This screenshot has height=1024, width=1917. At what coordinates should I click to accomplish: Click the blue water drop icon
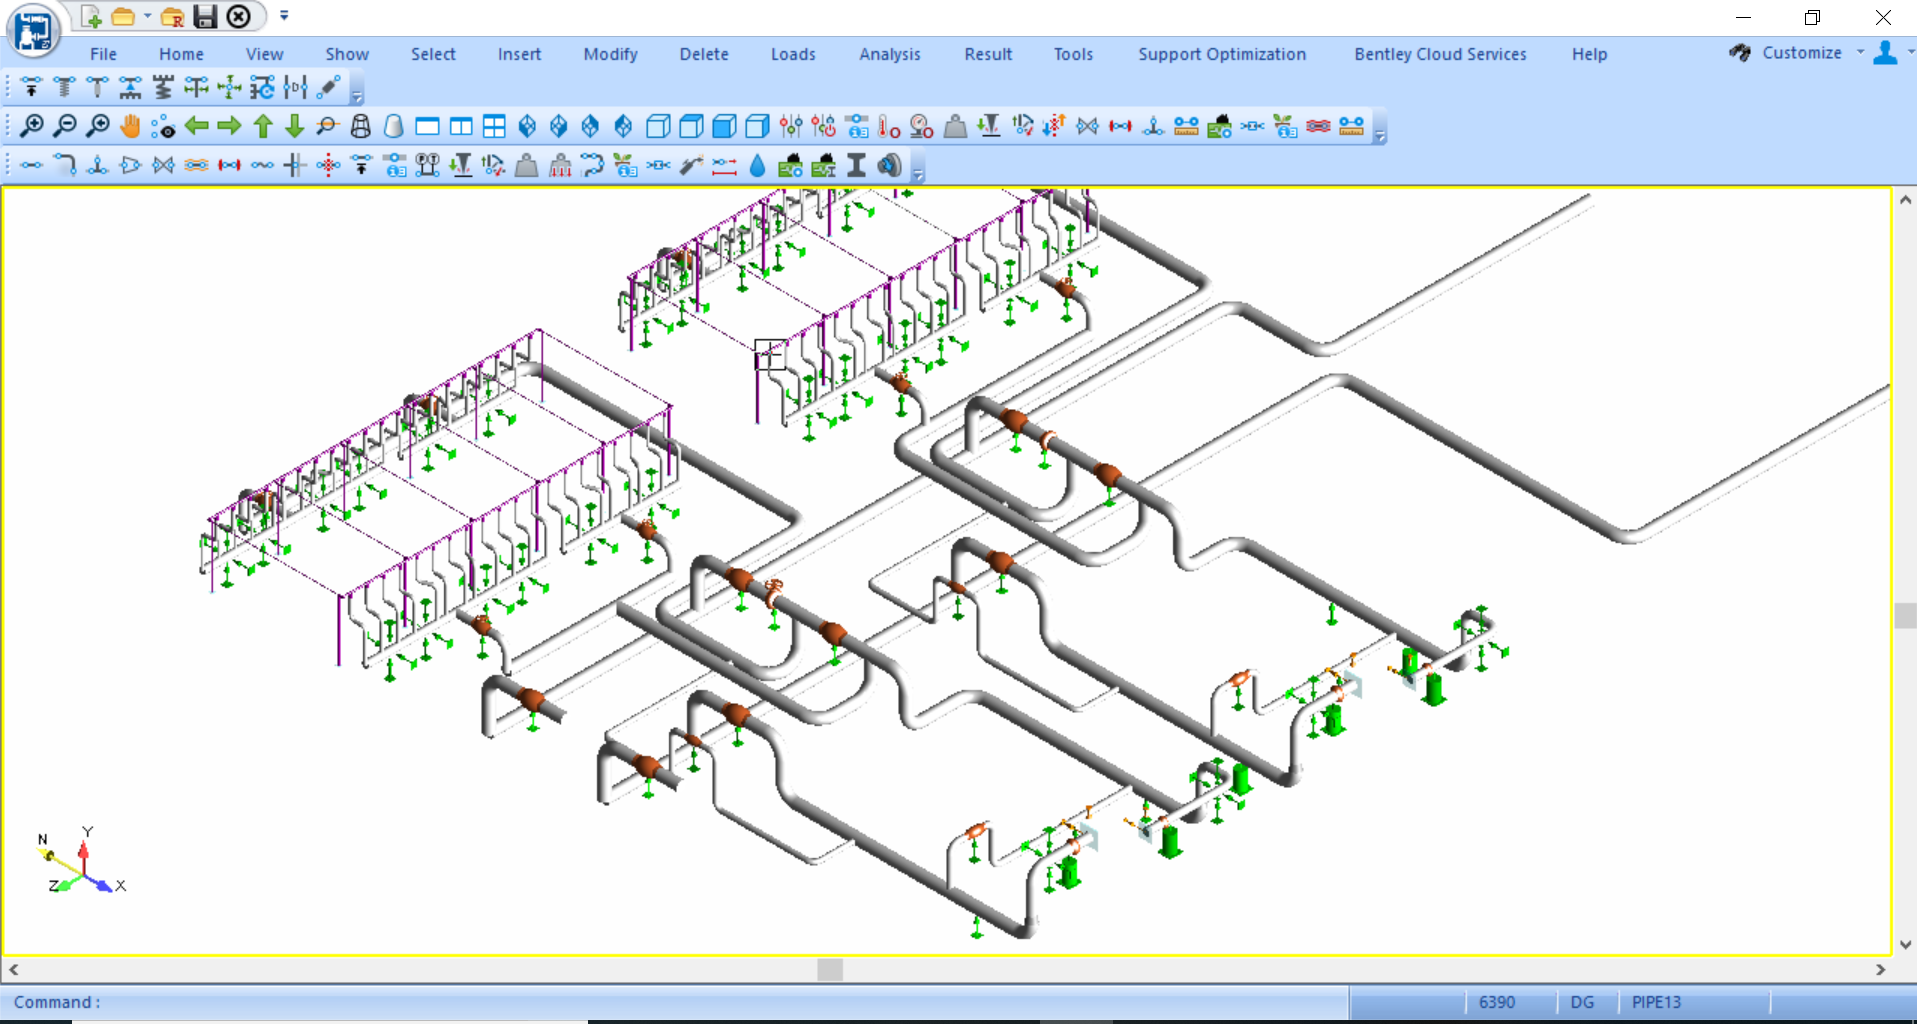point(757,165)
